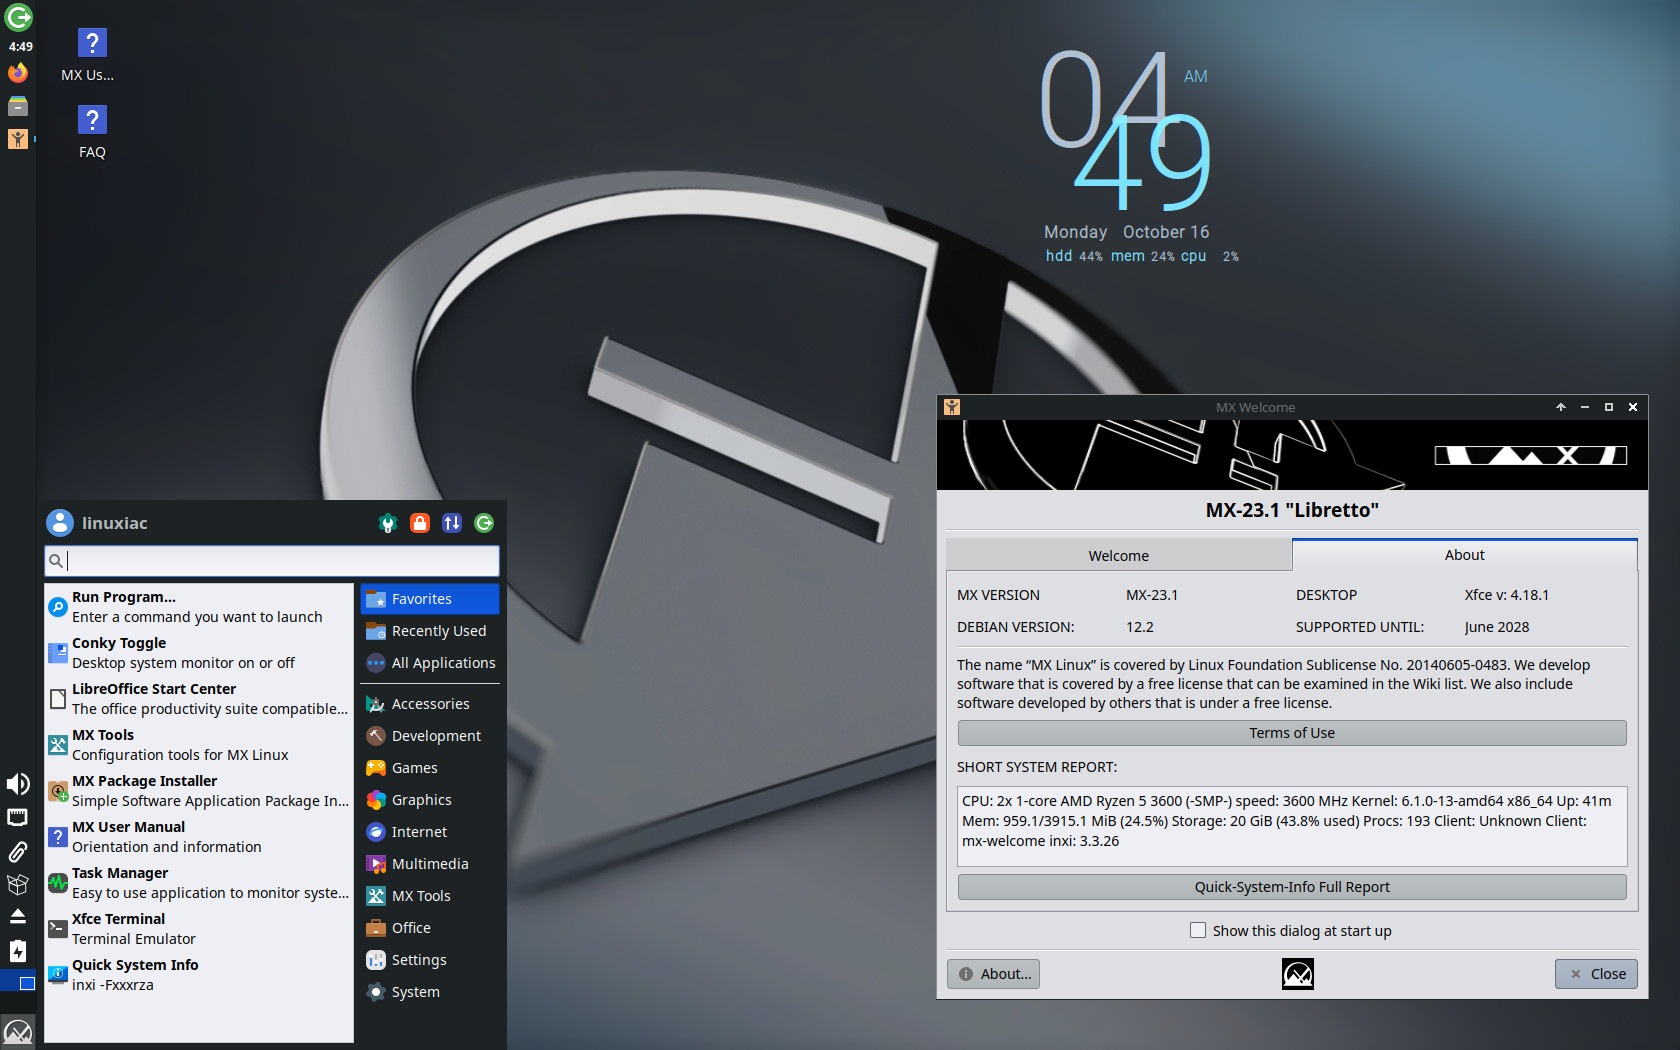The height and width of the screenshot is (1050, 1680).
Task: Open the Settings category
Action: [x=430, y=960]
